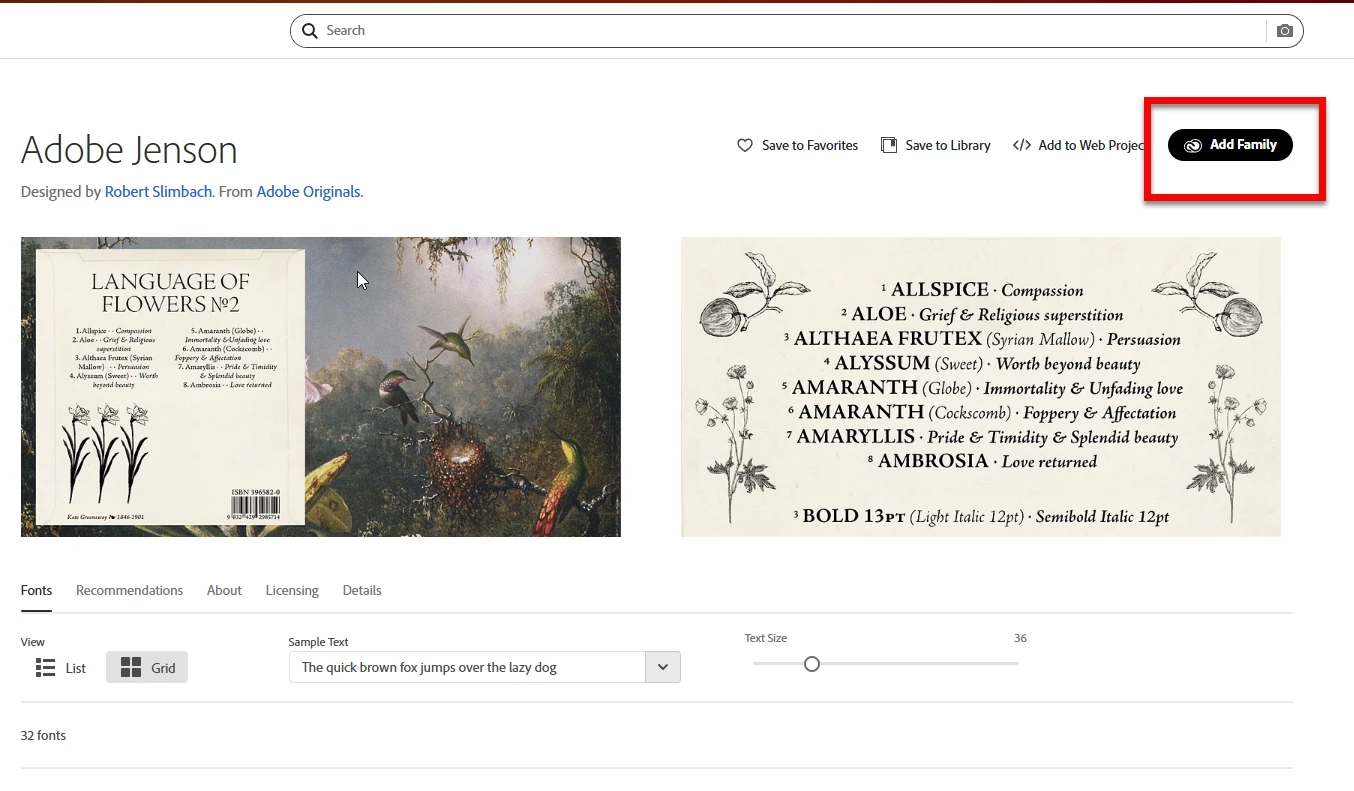Click the List view icon
This screenshot has height=791, width=1354.
tap(45, 668)
